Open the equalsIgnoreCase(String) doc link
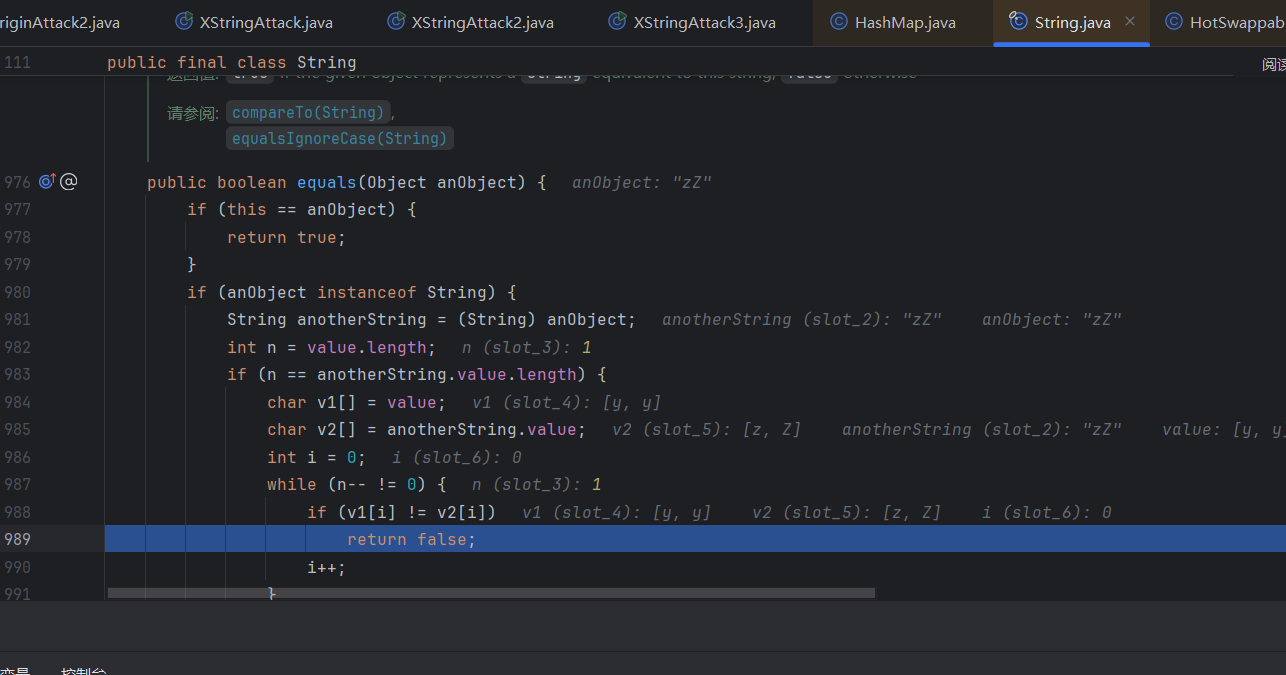 tap(340, 139)
